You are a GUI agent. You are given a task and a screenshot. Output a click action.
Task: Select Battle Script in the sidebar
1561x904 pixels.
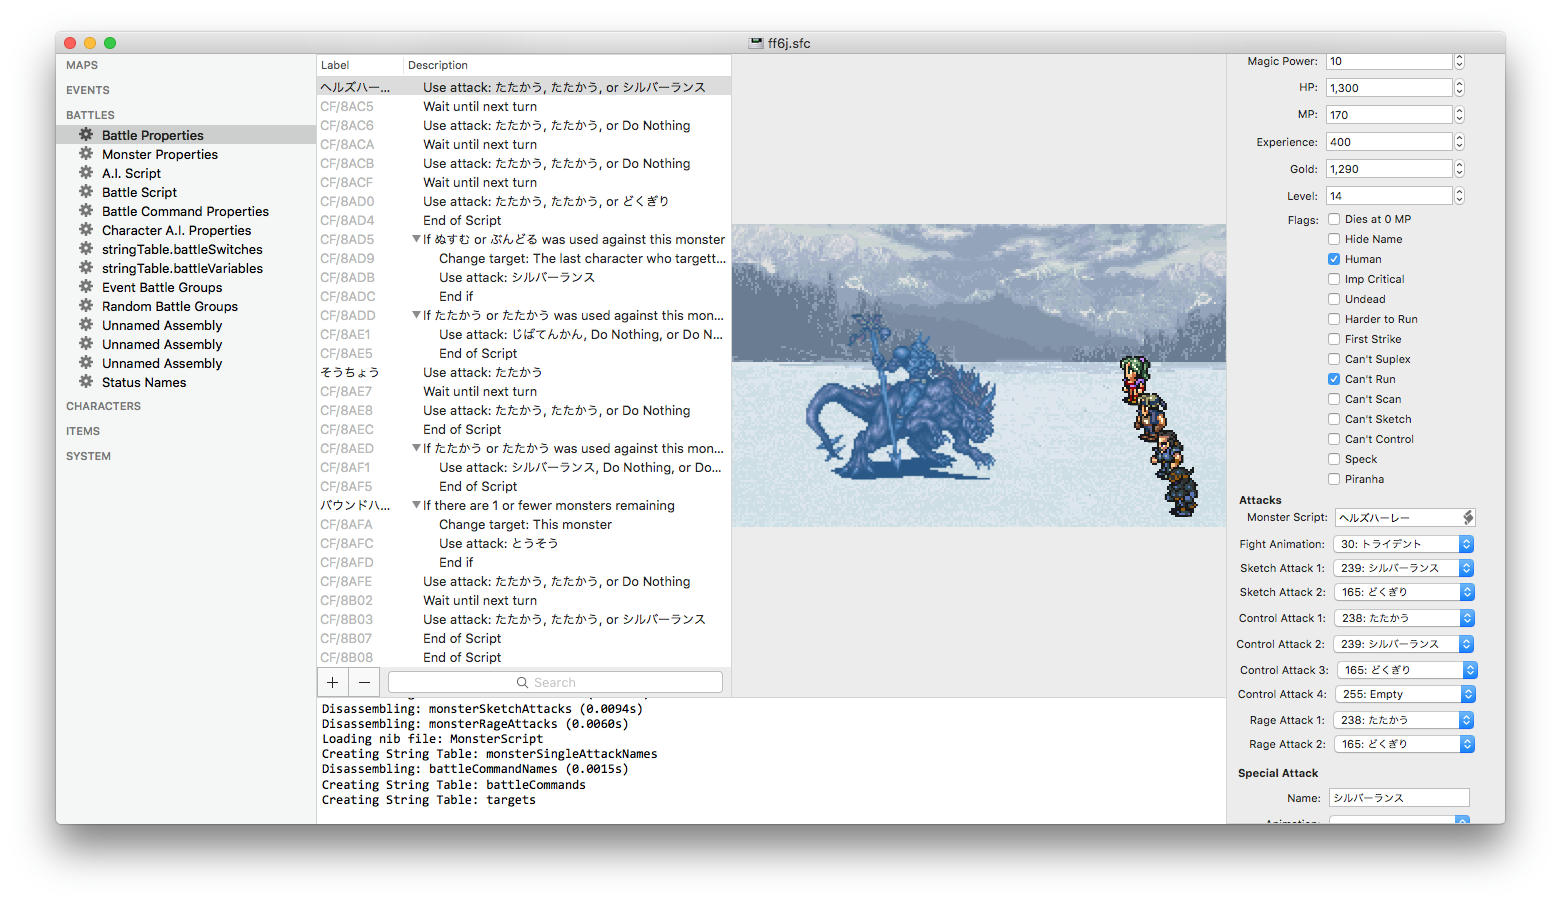[x=139, y=192]
